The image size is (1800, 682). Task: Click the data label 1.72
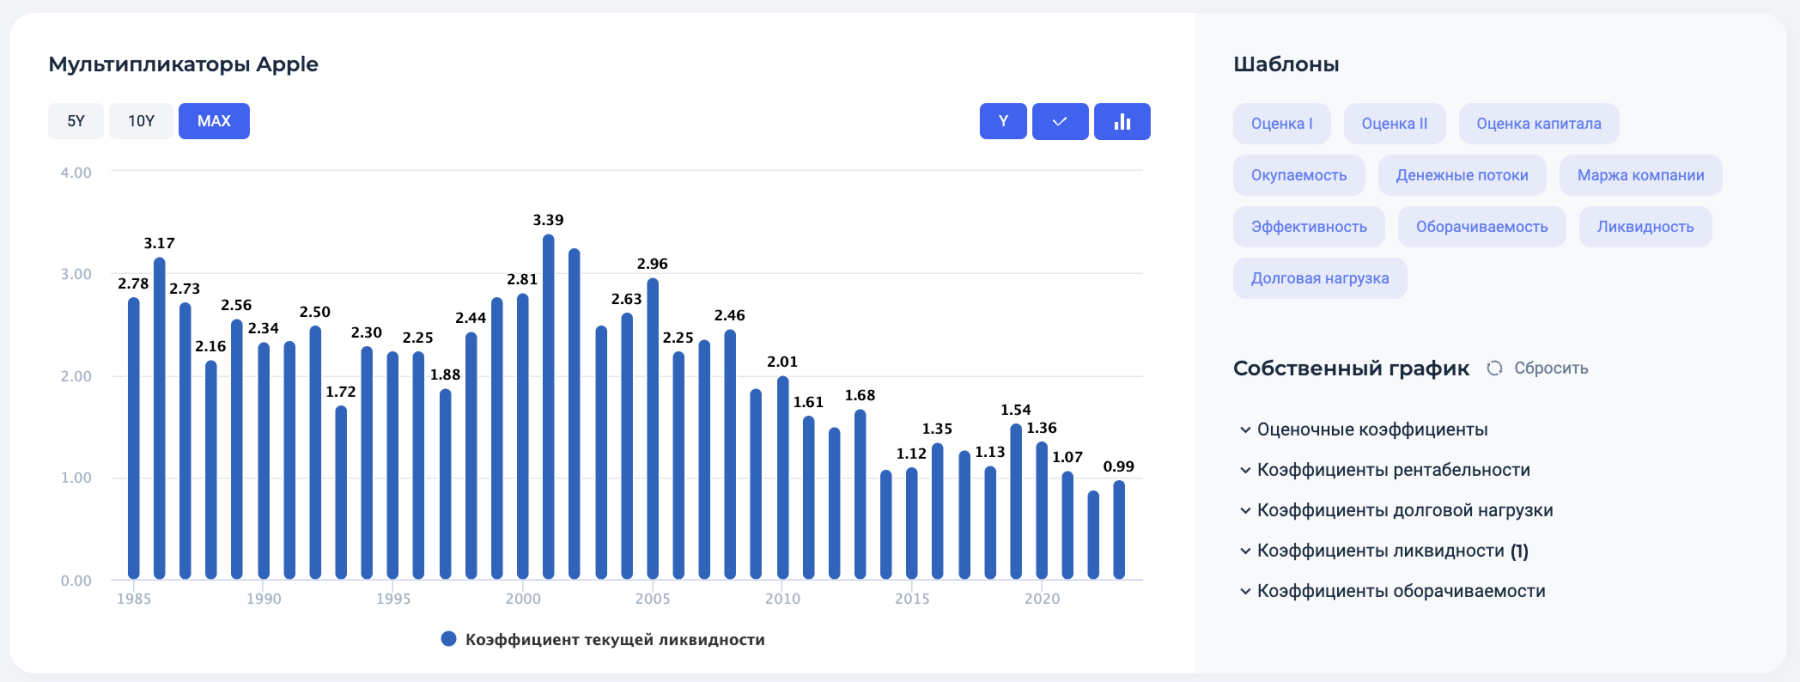coord(341,392)
